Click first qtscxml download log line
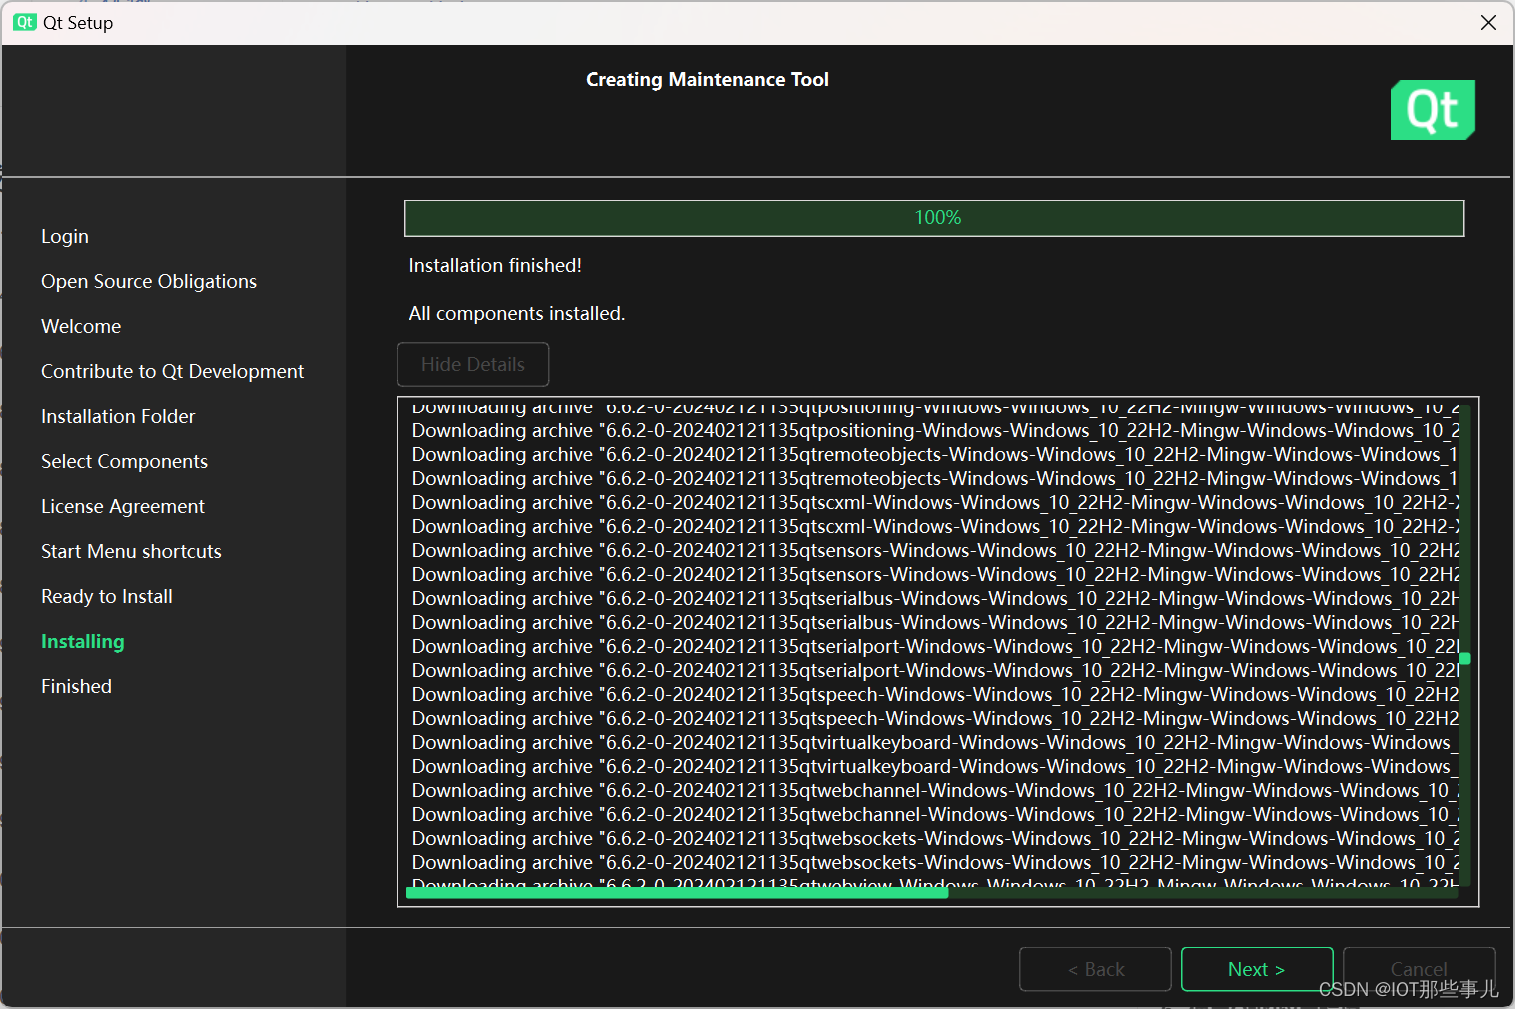The width and height of the screenshot is (1515, 1009). pyautogui.click(x=935, y=502)
